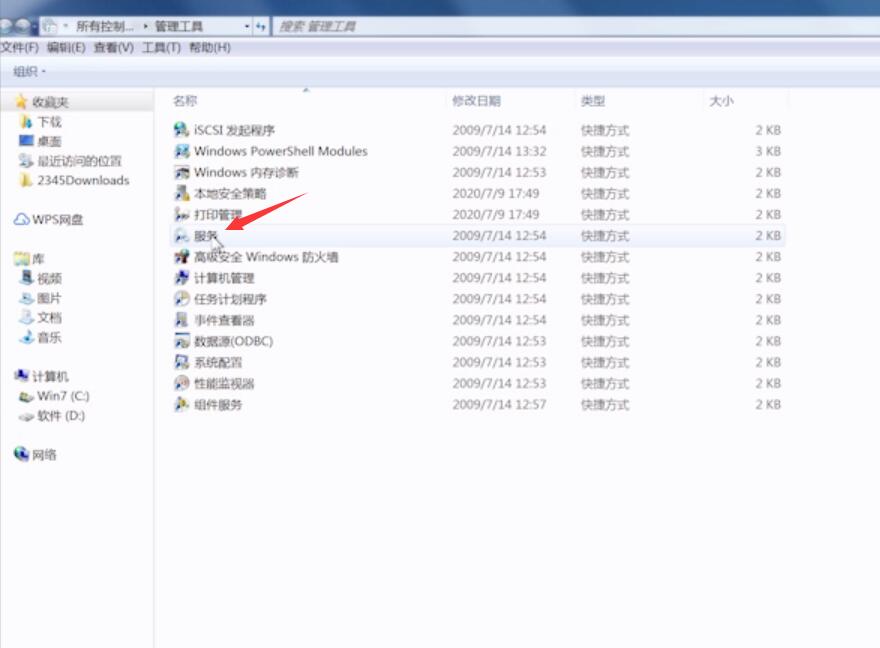
Task: Click the 3 KB size cell
Action: (768, 151)
